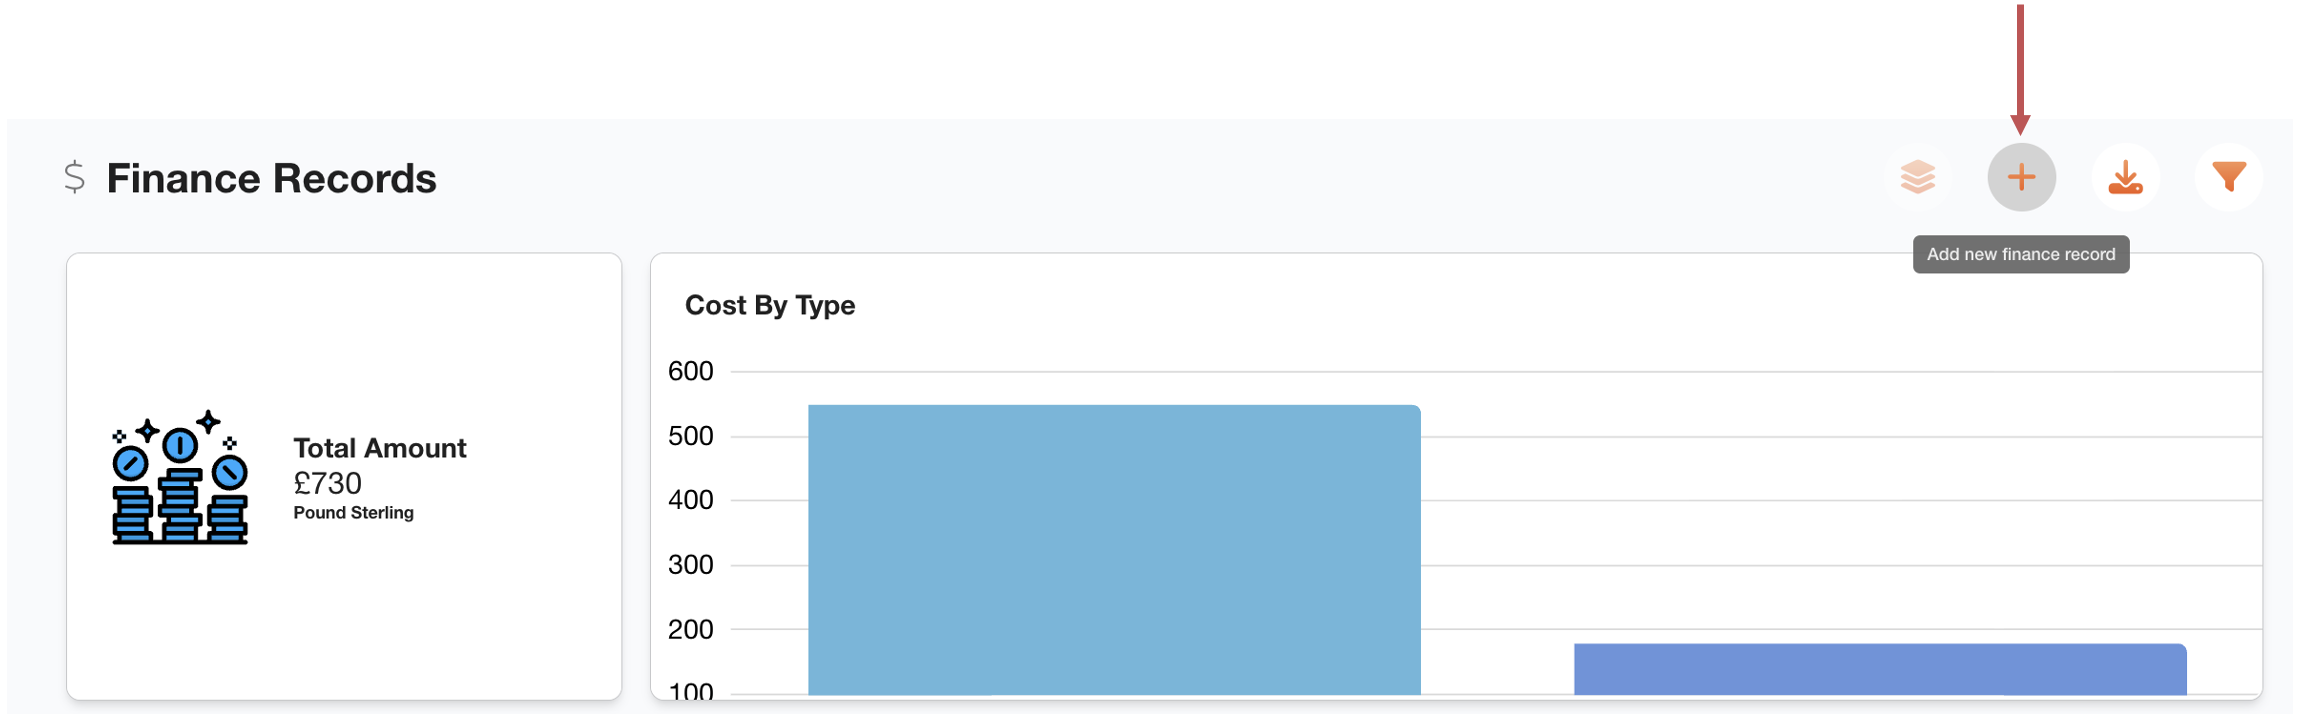
Task: Click the Add new finance record tooltip
Action: click(2019, 254)
